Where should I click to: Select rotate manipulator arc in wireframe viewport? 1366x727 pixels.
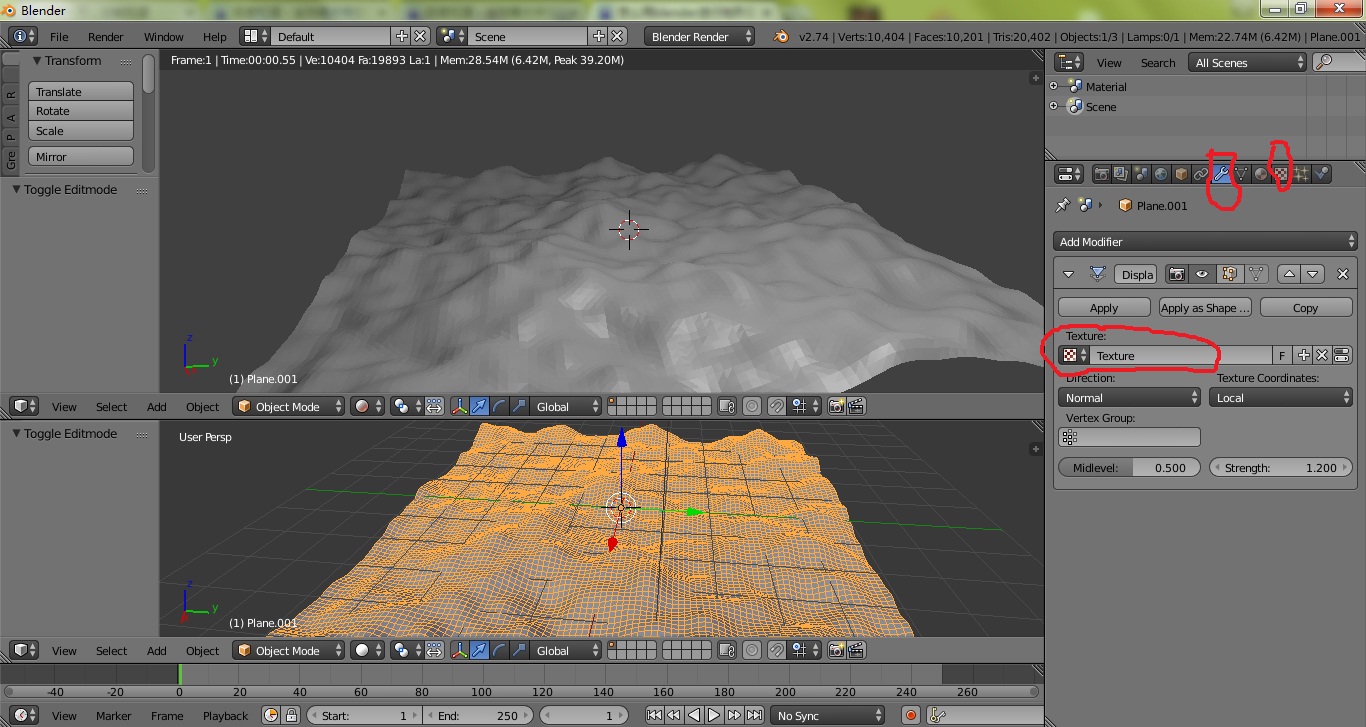(500, 651)
